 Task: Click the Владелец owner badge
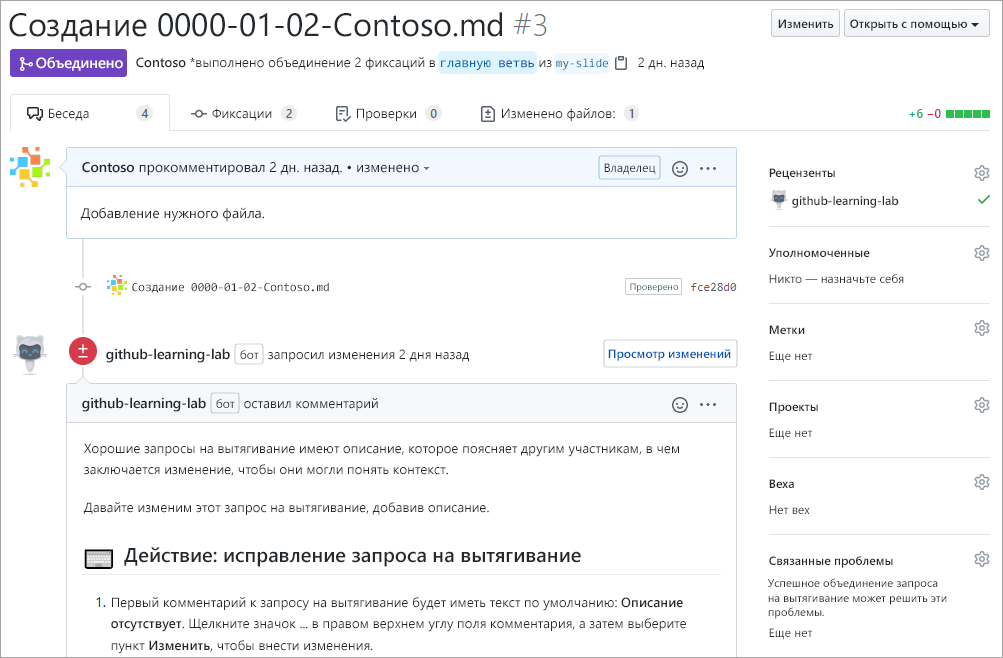(629, 168)
